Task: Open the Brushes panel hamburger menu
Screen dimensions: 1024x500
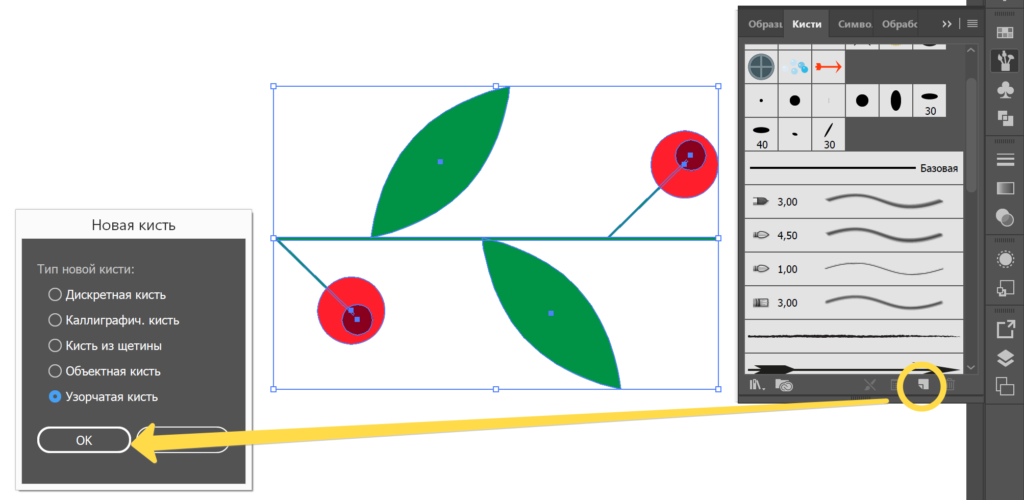Action: (971, 23)
